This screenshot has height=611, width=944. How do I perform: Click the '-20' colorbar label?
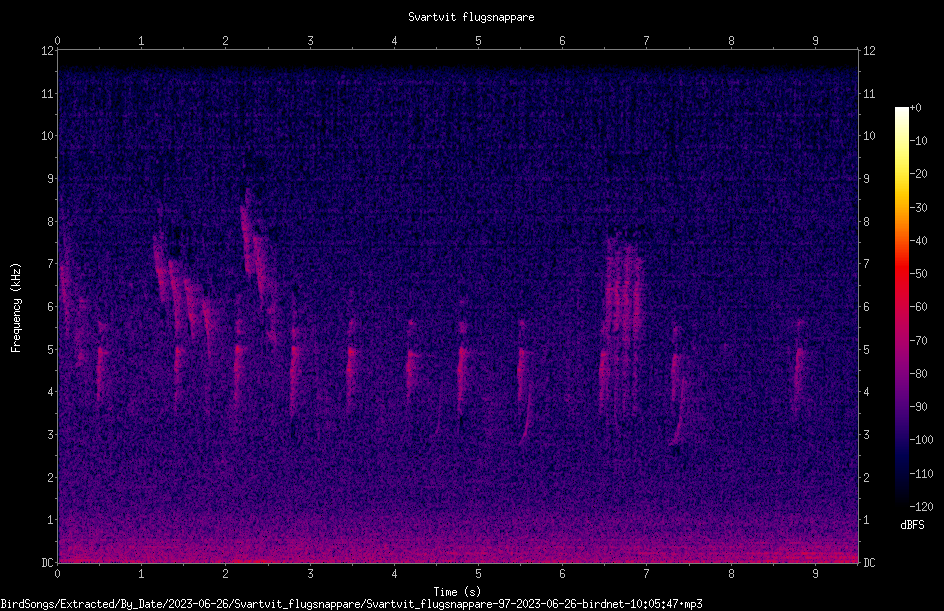click(918, 174)
